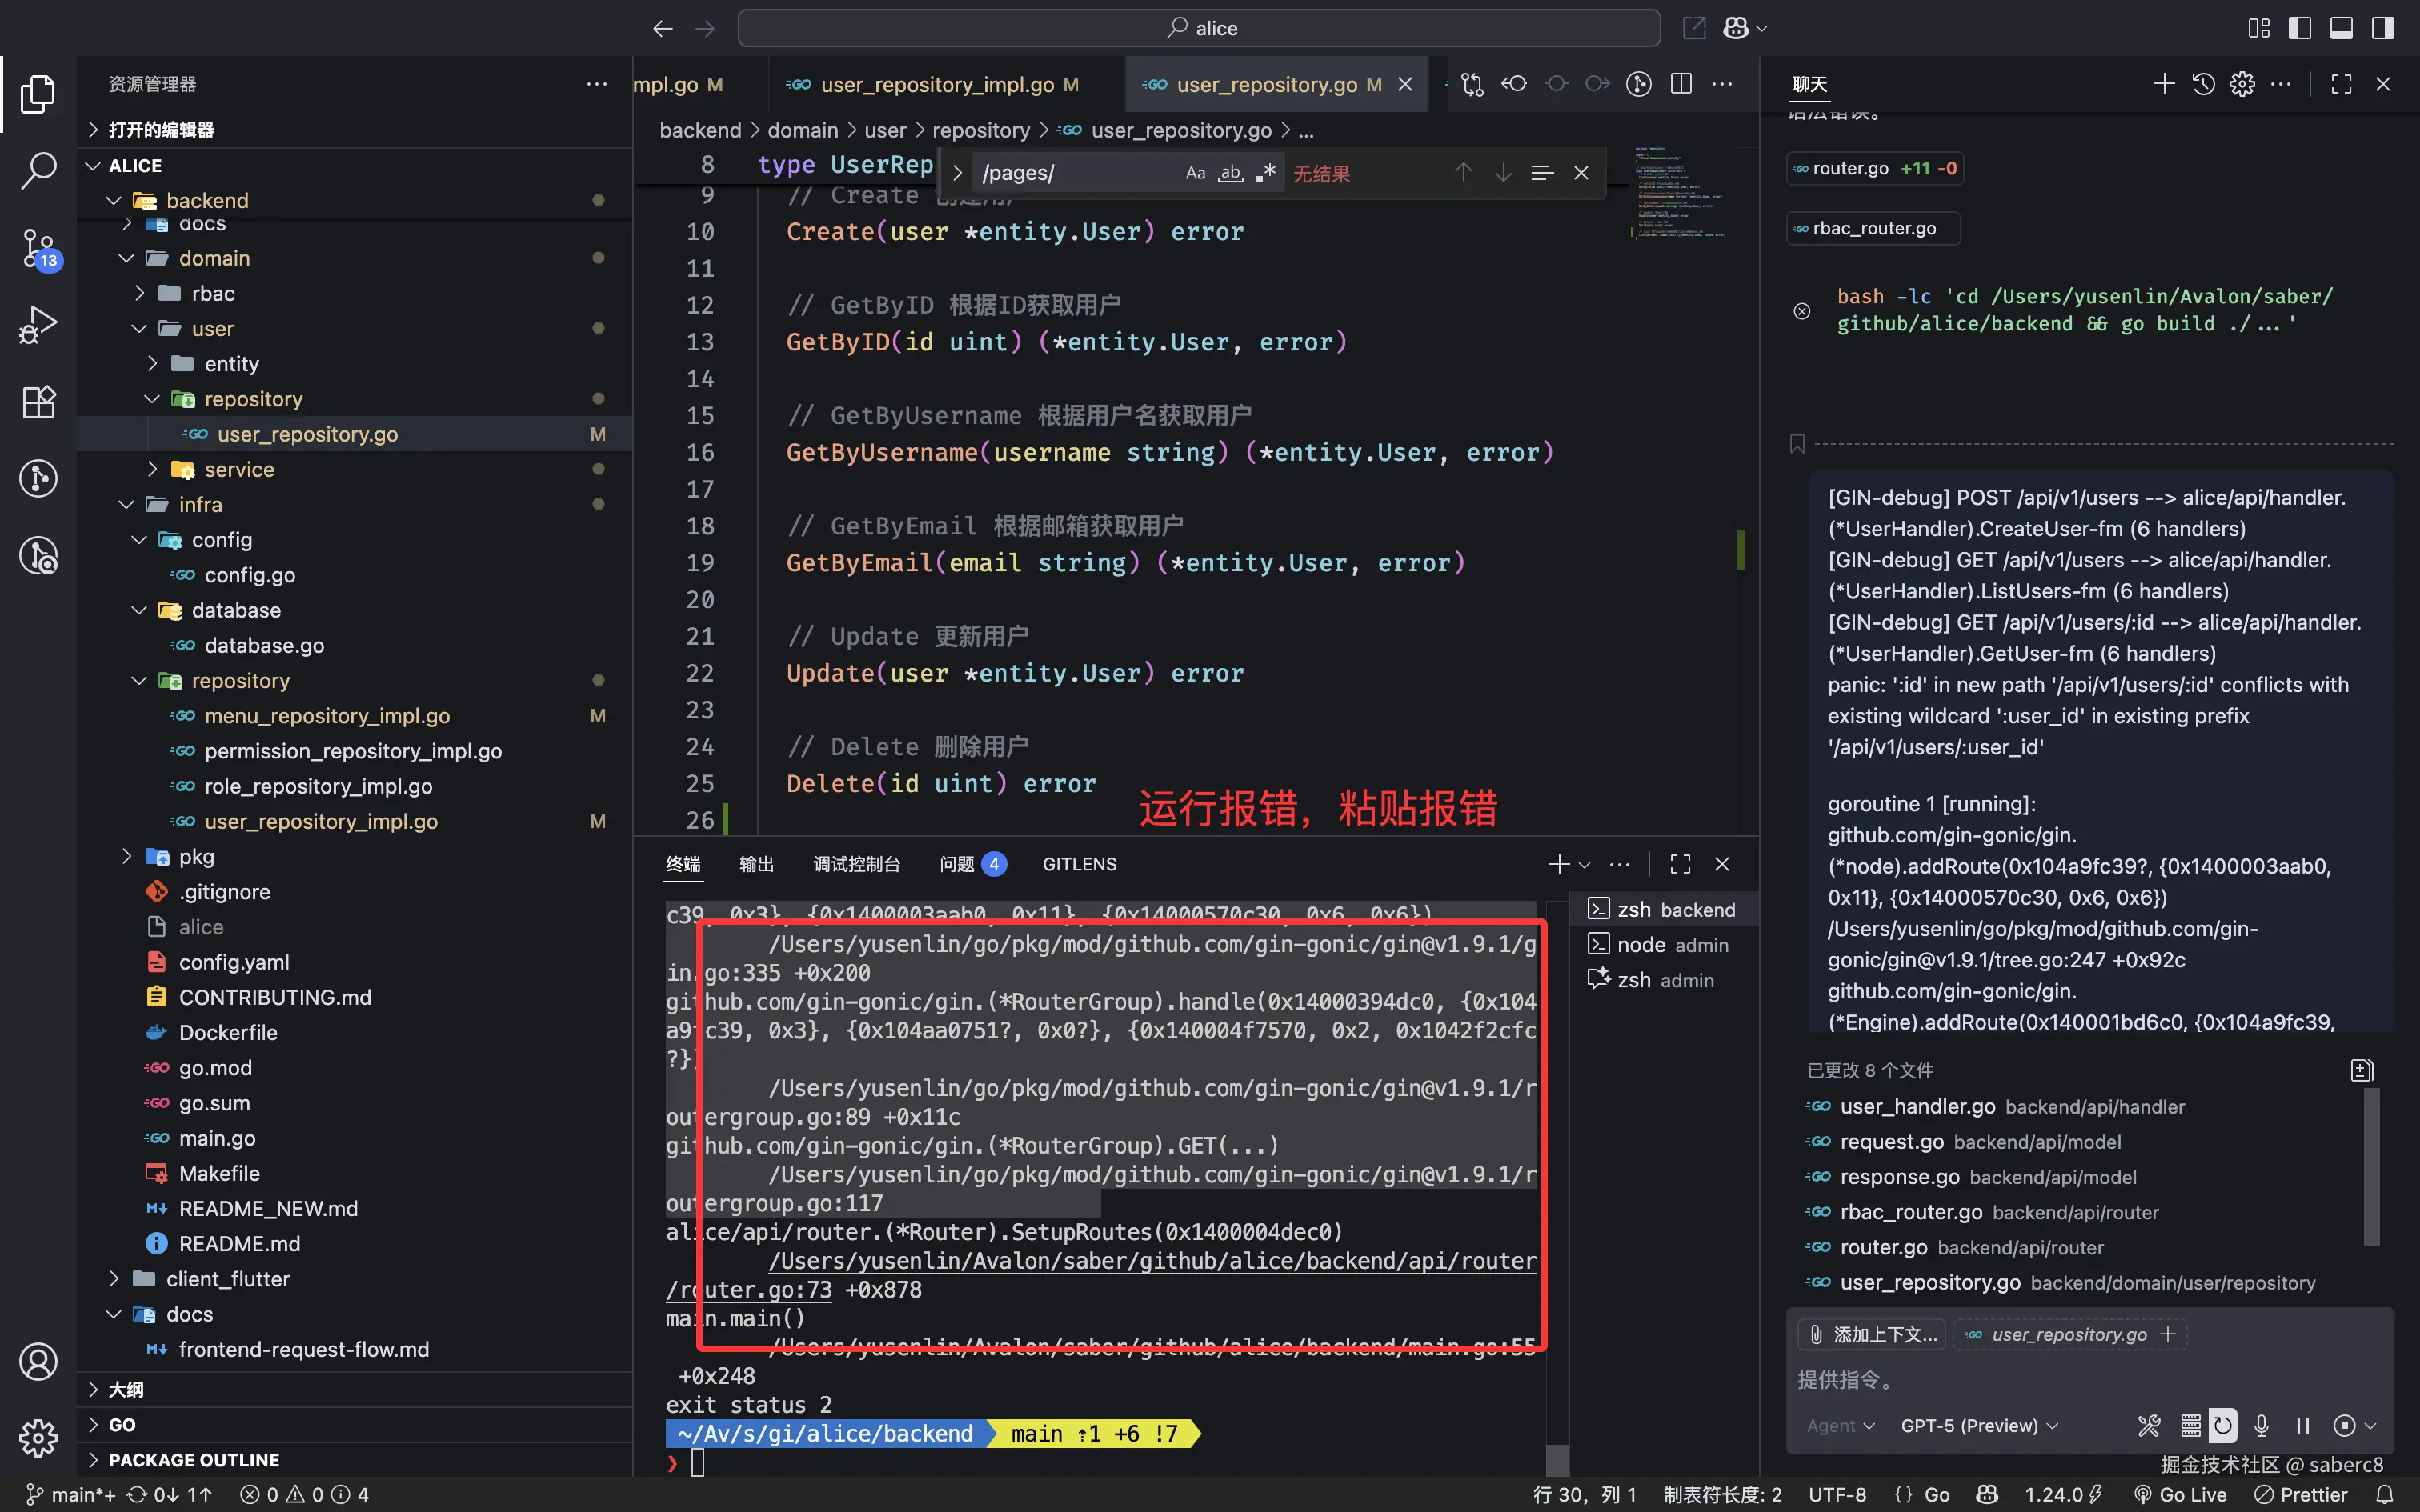Open the GPT-5 (Preview) model dropdown

[x=1978, y=1425]
